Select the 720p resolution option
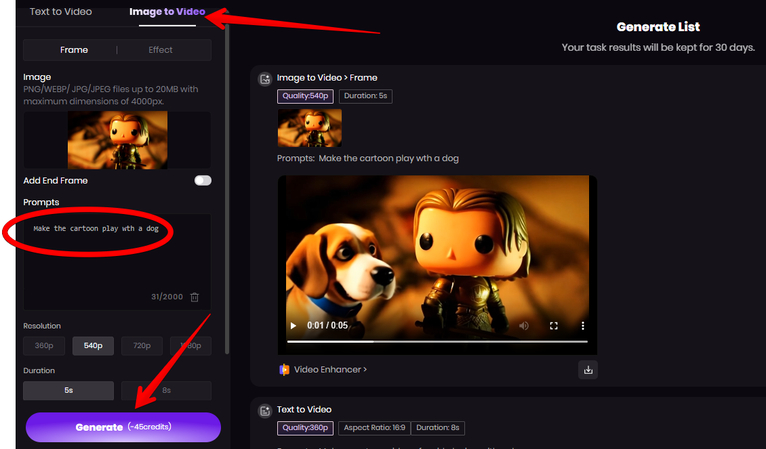766x449 pixels. point(141,346)
